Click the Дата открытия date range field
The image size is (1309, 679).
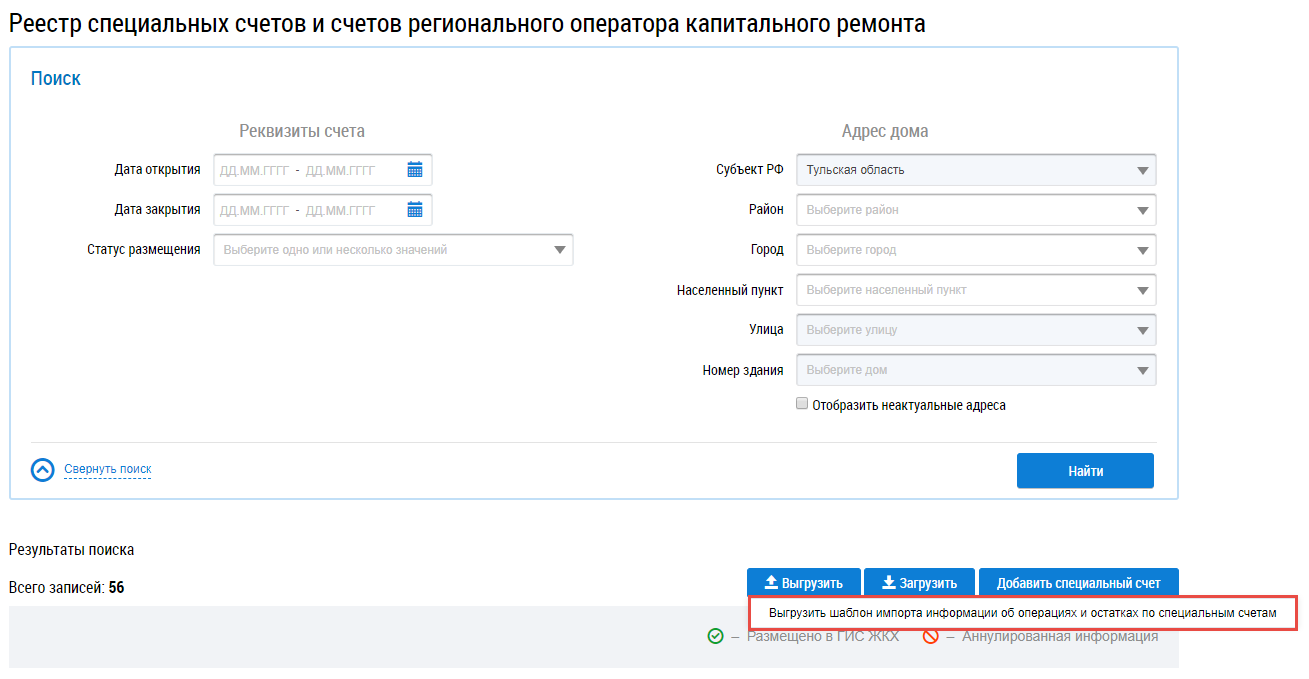[323, 170]
